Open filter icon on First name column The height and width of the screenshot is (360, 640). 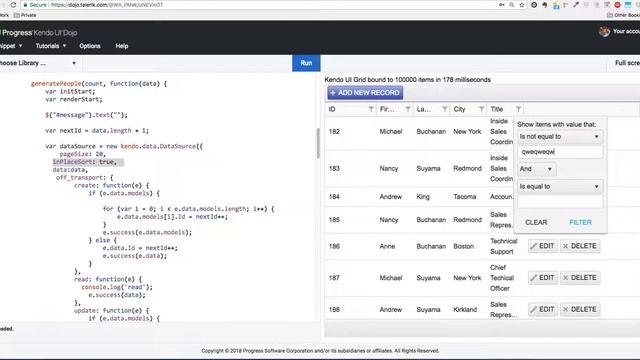(x=407, y=109)
